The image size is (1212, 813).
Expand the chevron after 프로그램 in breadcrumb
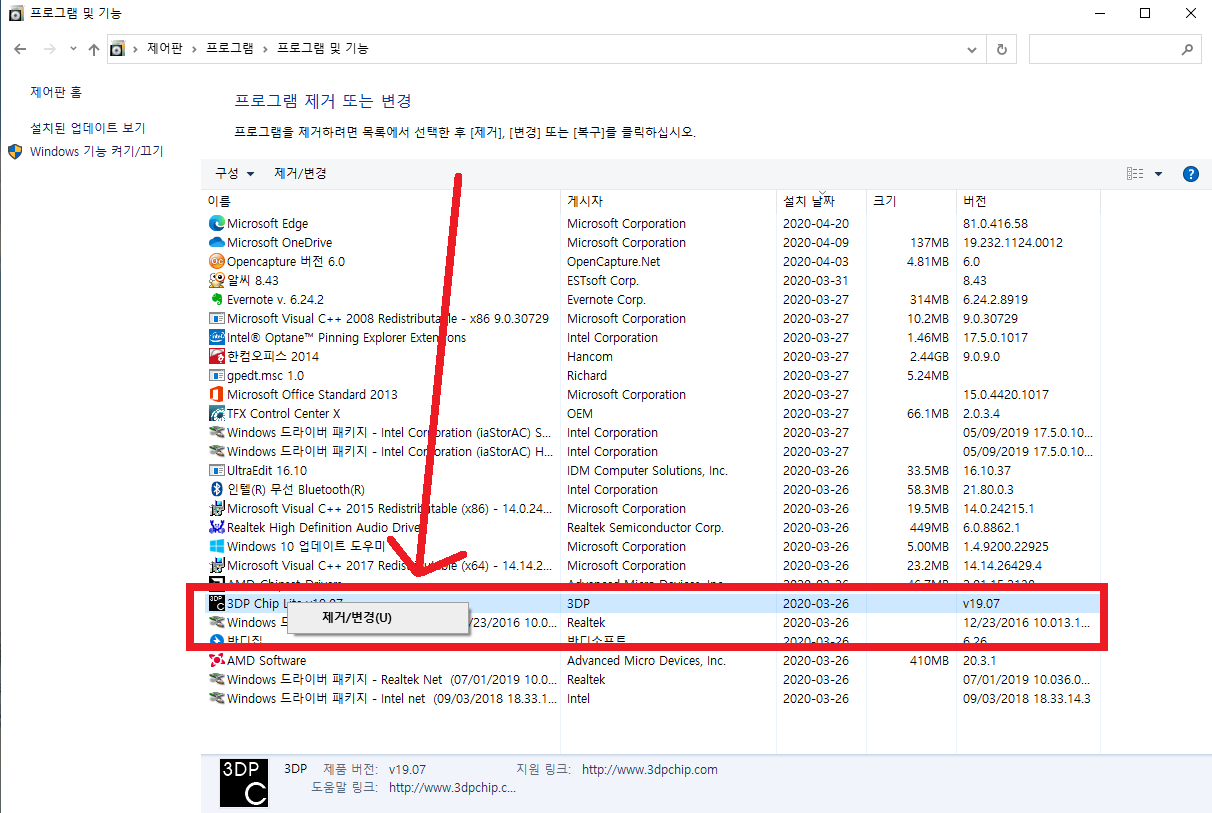click(265, 49)
